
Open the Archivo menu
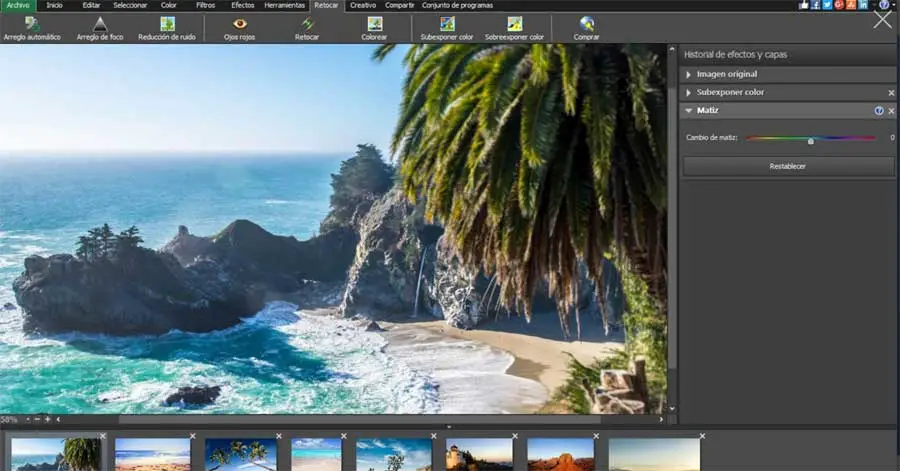(18, 5)
